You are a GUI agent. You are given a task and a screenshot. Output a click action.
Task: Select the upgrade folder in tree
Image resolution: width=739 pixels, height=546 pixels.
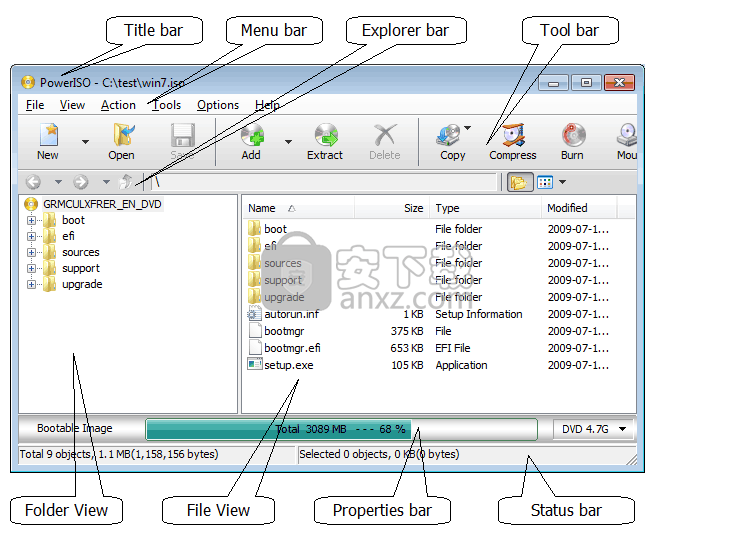coord(82,284)
